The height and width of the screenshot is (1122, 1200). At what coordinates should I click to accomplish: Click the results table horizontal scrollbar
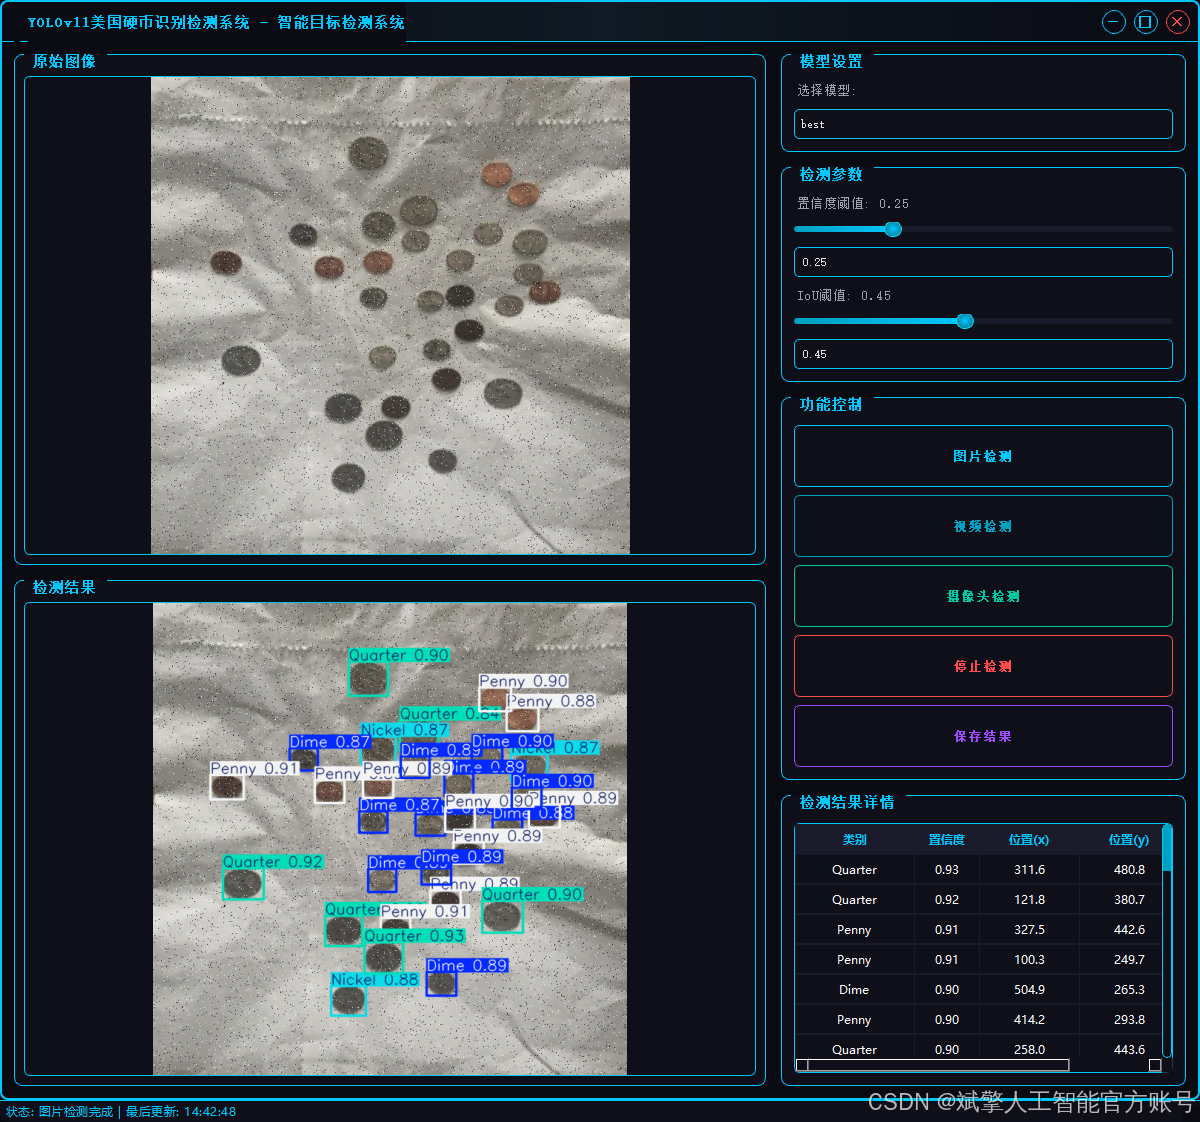pyautogui.click(x=980, y=1065)
